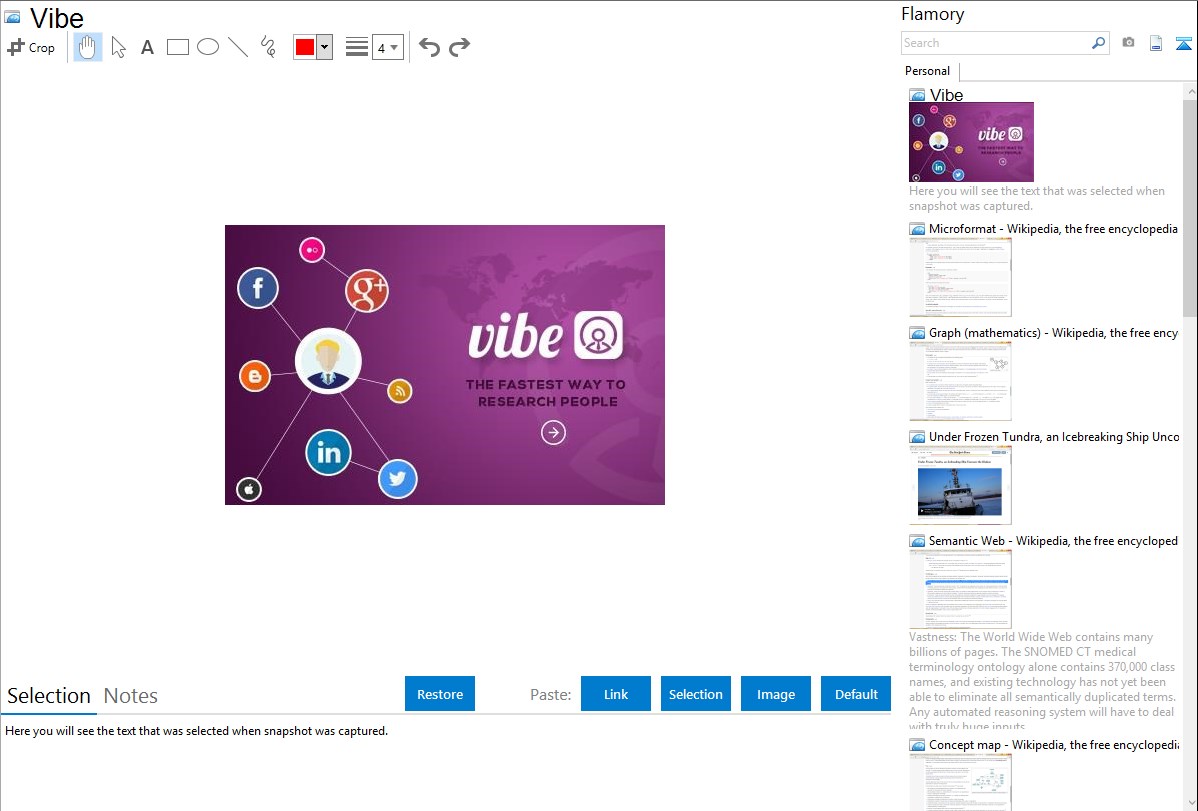Click the 'Vastness: The World Wide Web' description text
This screenshot has width=1198, height=811.
(1042, 681)
